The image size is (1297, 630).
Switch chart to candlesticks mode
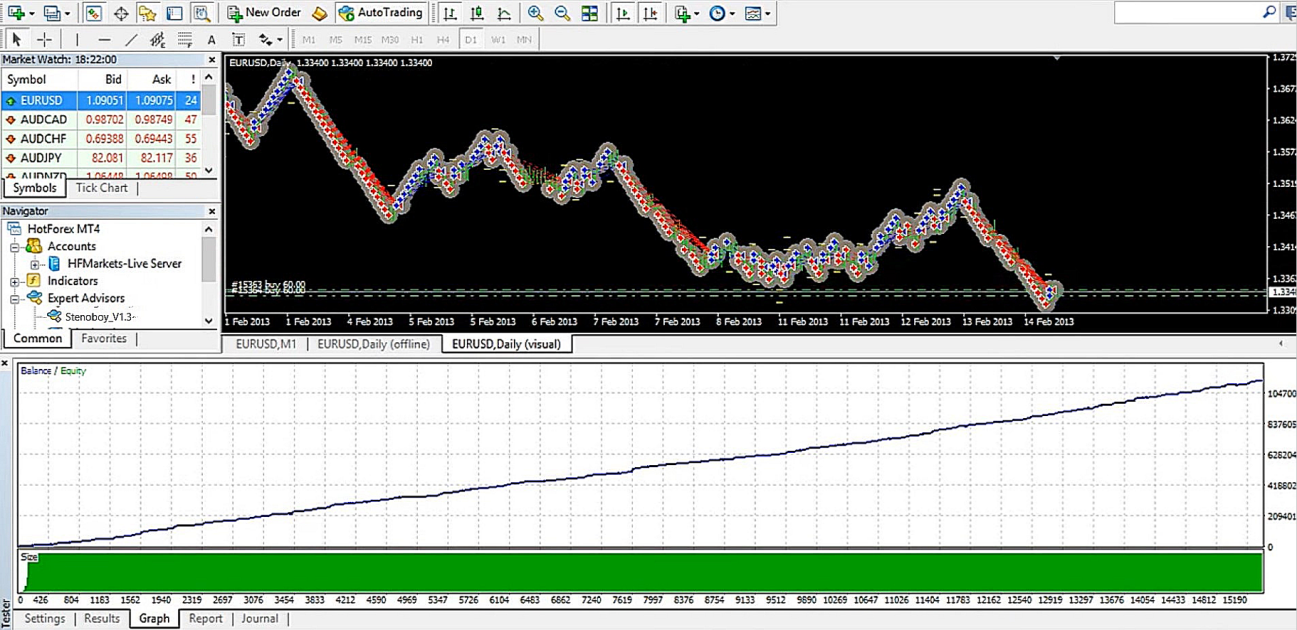[x=477, y=13]
